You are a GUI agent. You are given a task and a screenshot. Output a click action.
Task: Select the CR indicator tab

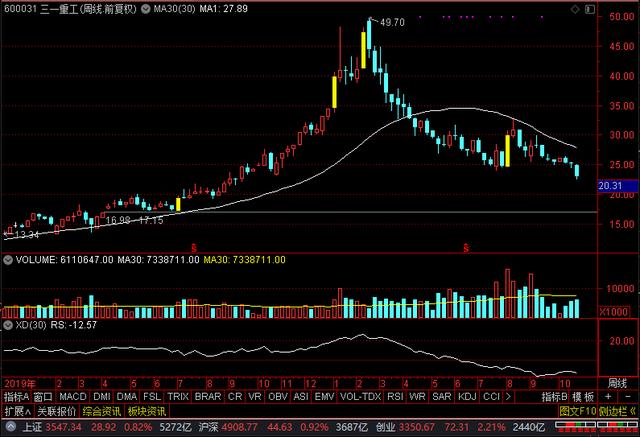235,397
